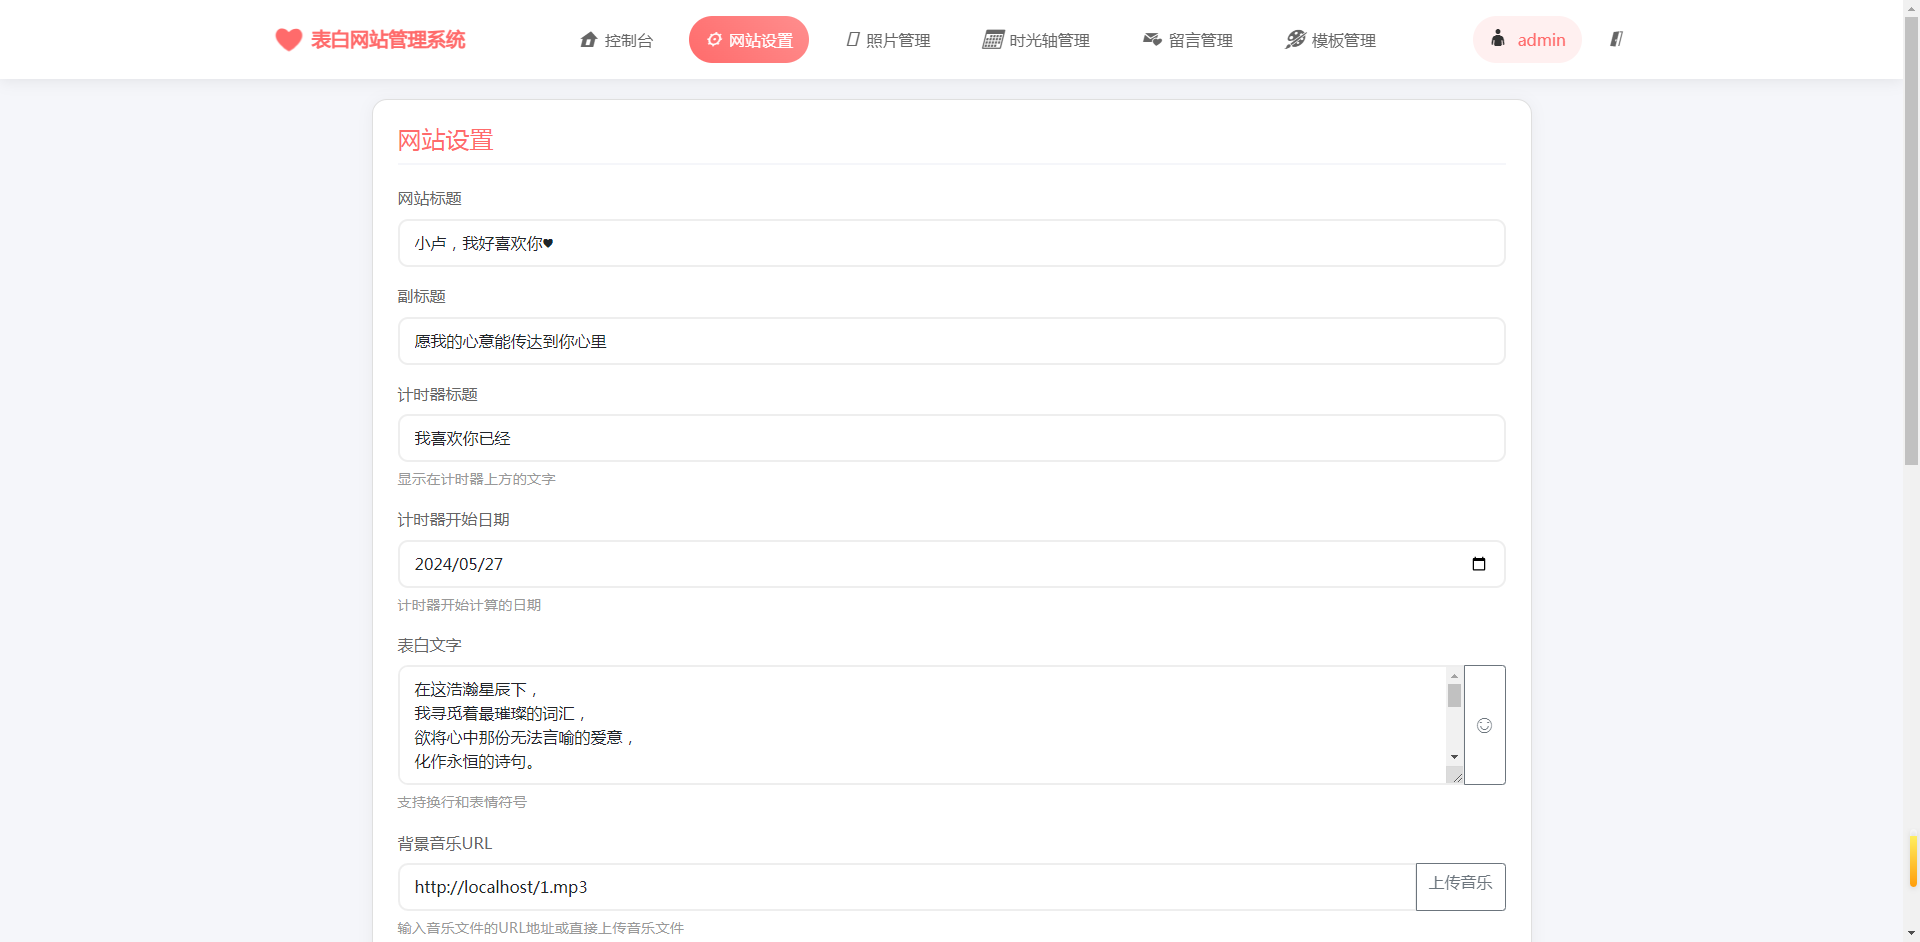Screen dimensions: 1920x942
Task: Click the 计时器标题 text field
Action: [951, 438]
